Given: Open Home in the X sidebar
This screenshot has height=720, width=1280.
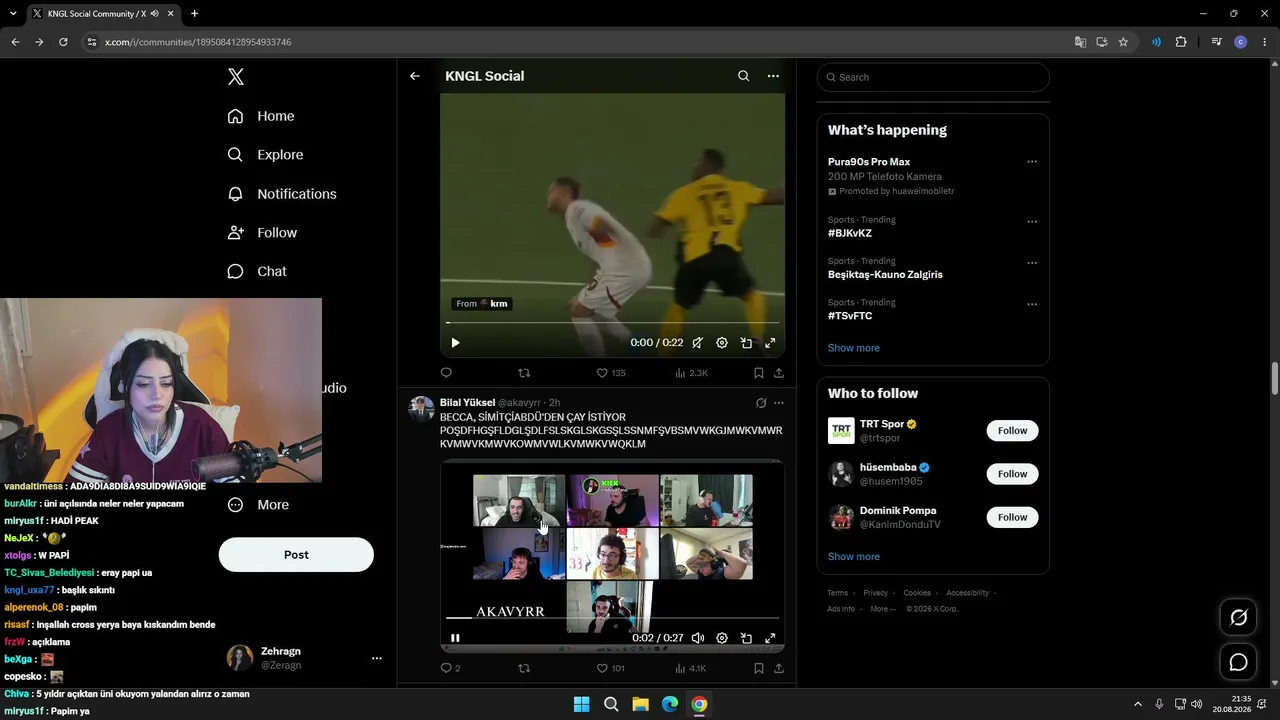Looking at the screenshot, I should click(261, 116).
